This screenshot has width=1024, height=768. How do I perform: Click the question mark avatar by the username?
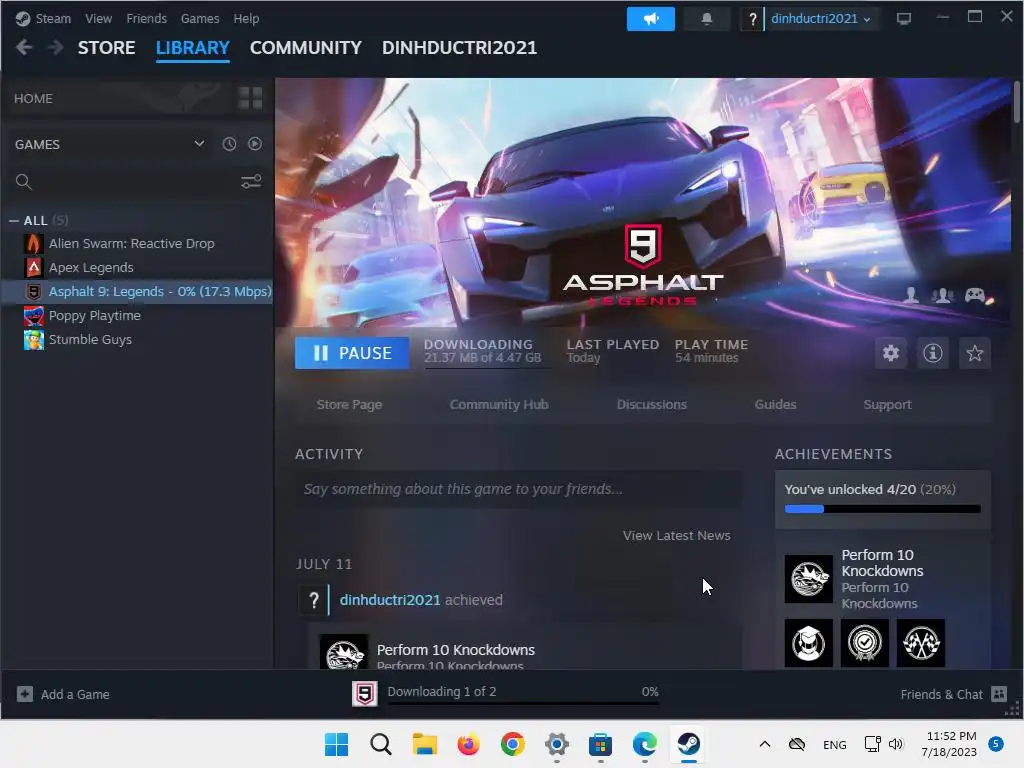[x=752, y=19]
